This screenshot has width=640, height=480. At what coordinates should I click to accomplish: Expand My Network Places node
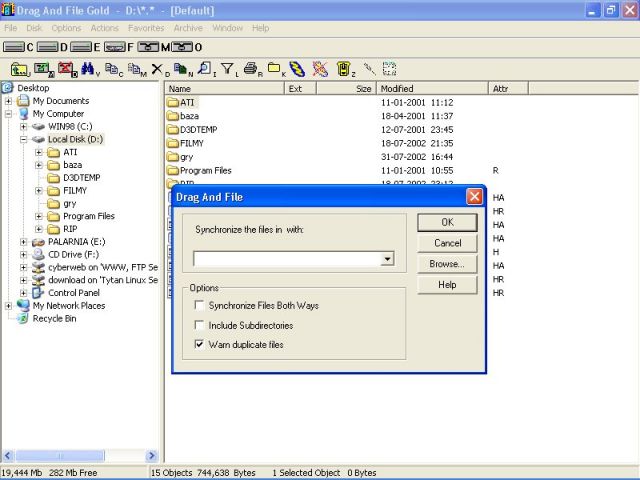[8, 306]
